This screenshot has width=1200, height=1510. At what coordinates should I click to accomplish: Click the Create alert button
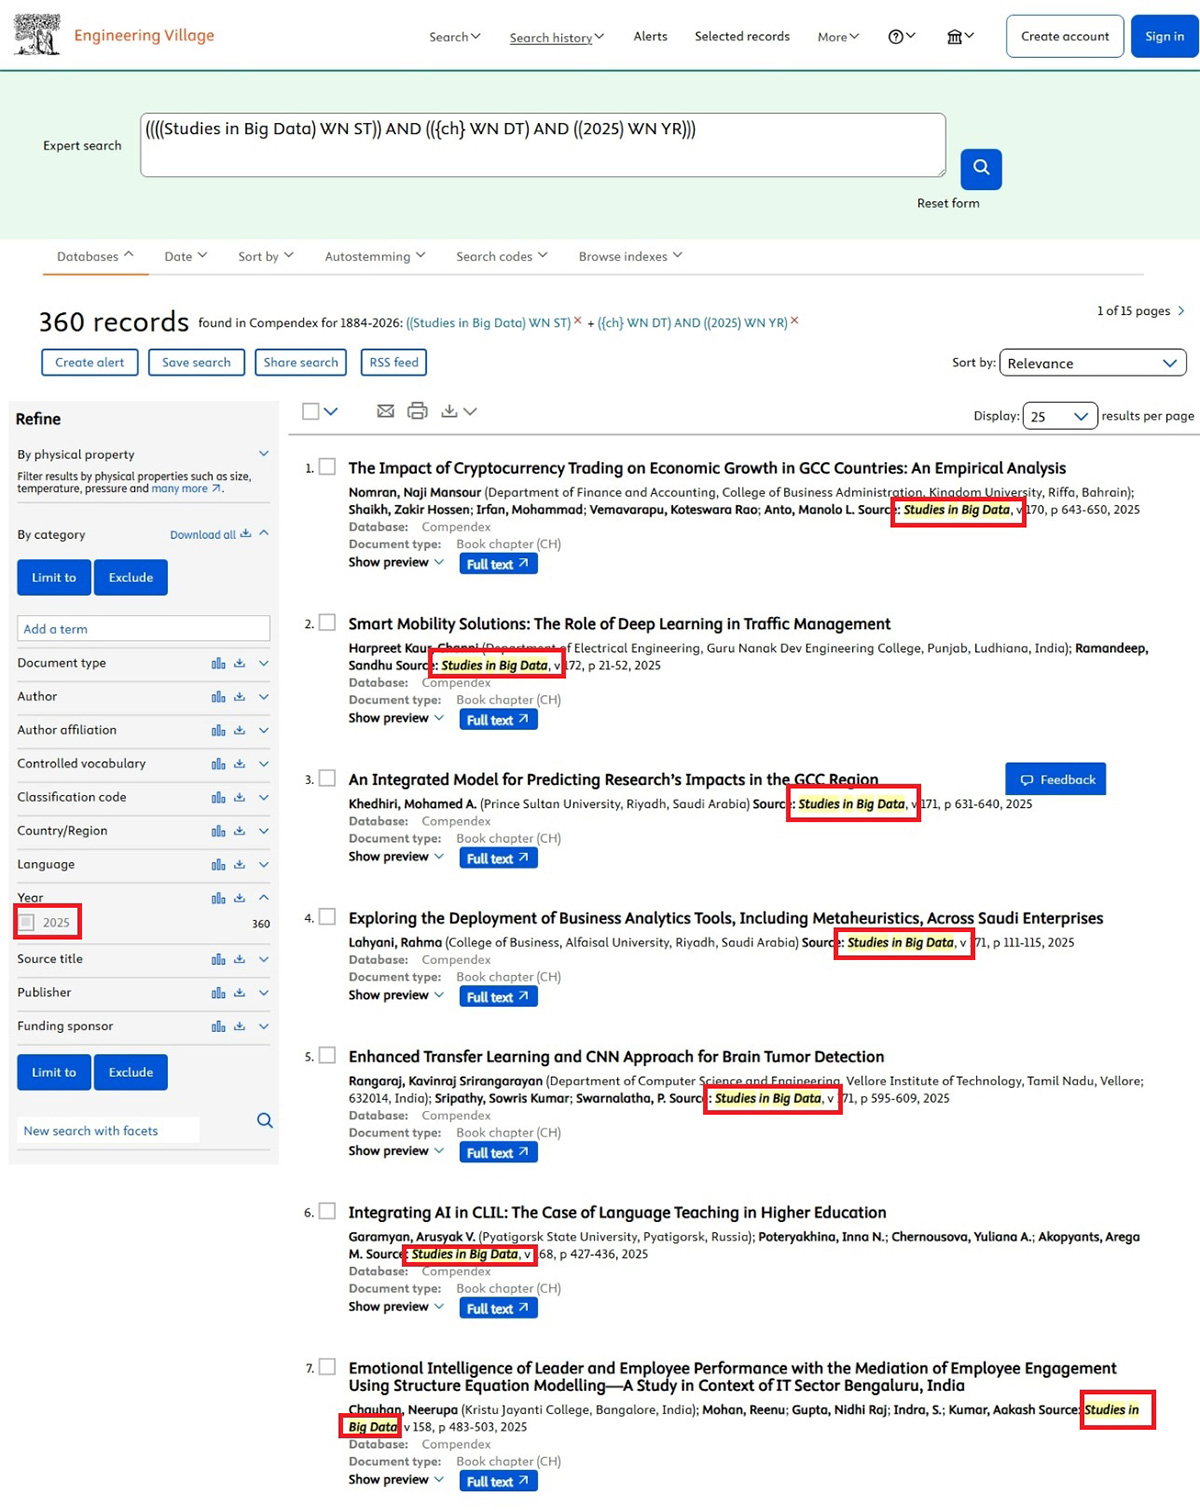point(90,362)
